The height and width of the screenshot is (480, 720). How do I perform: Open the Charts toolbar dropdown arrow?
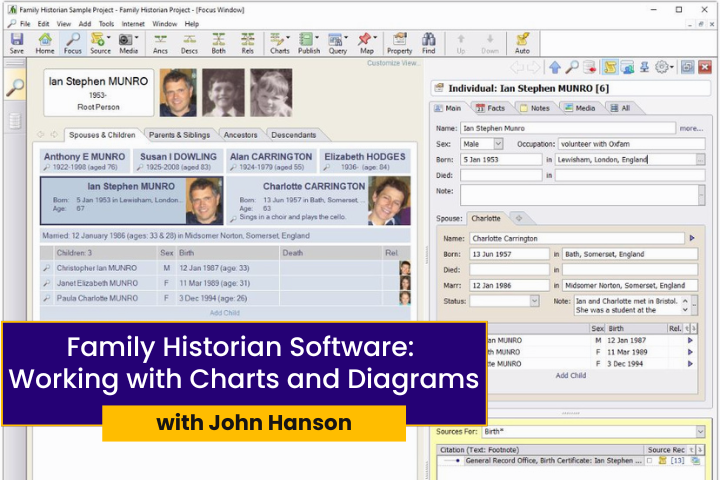(x=288, y=38)
